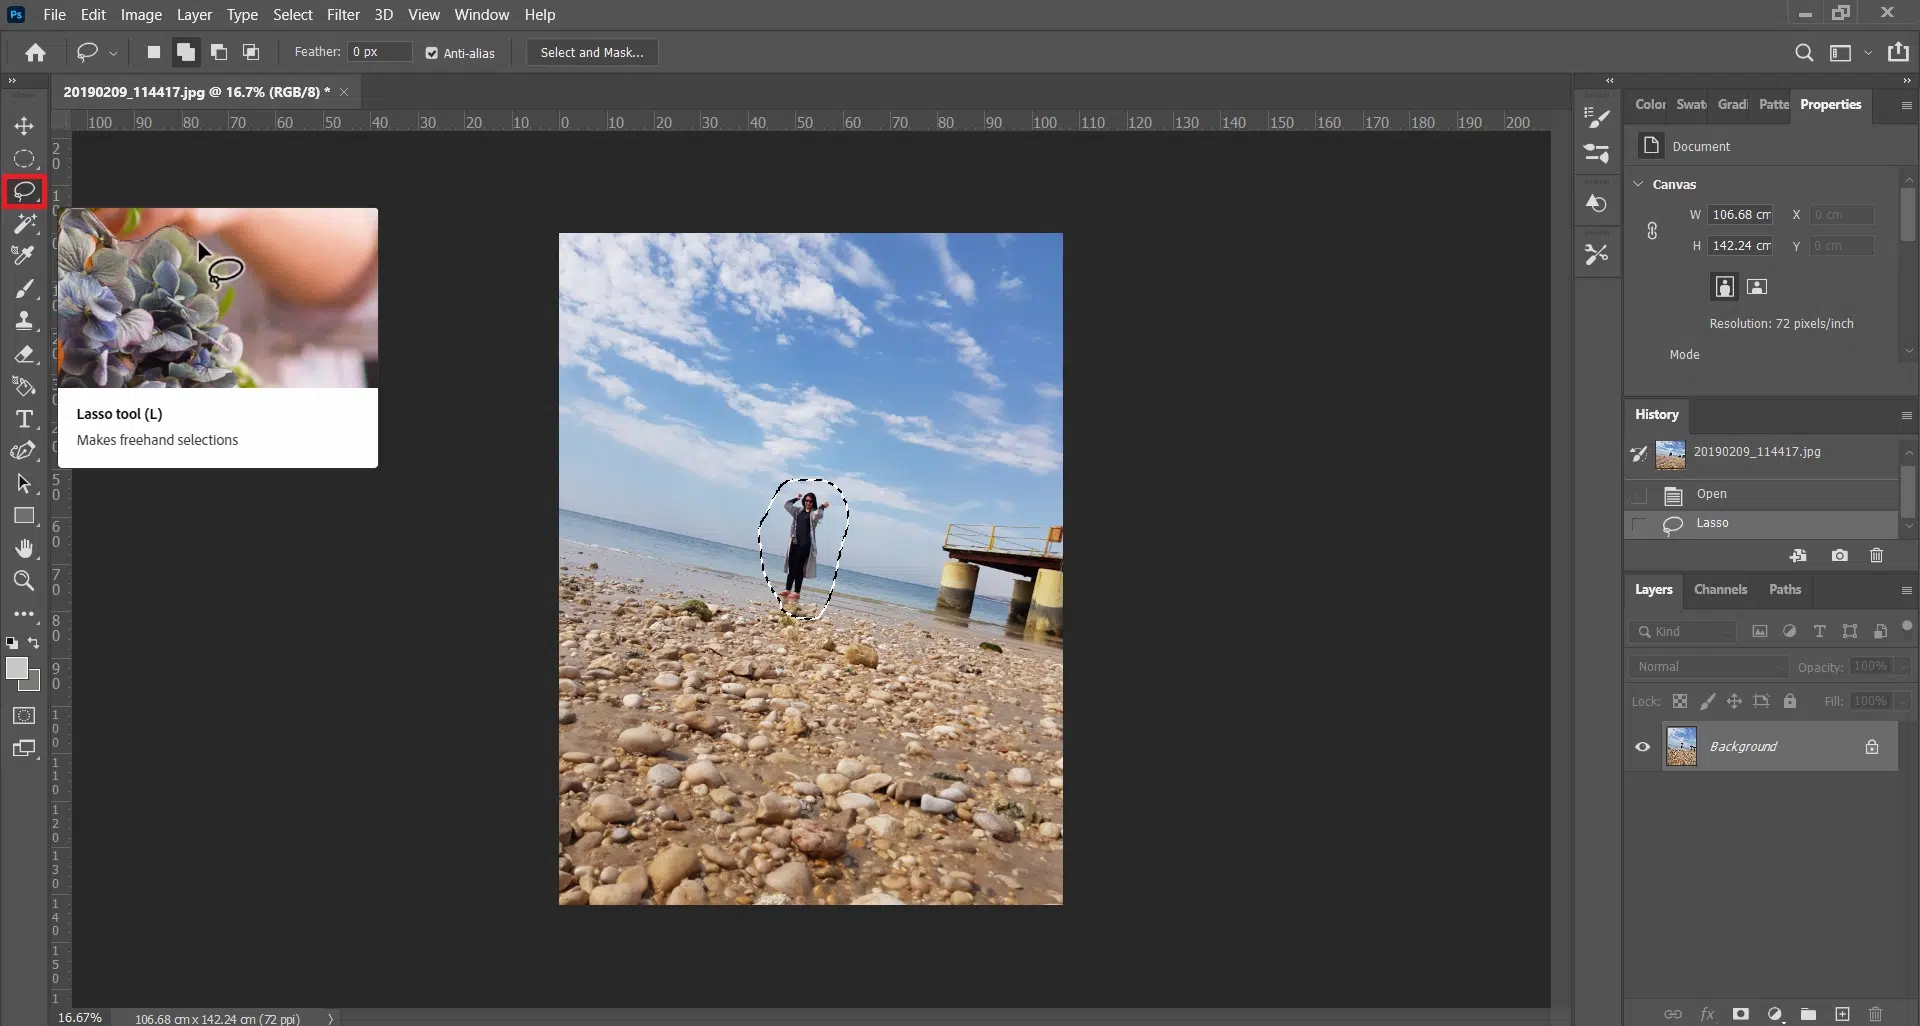
Task: Select the Move tool
Action: 24,126
